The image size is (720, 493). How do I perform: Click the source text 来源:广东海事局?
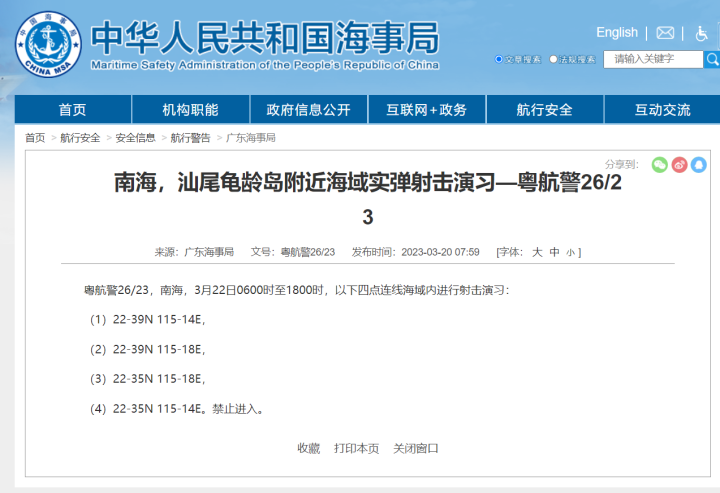tap(194, 252)
